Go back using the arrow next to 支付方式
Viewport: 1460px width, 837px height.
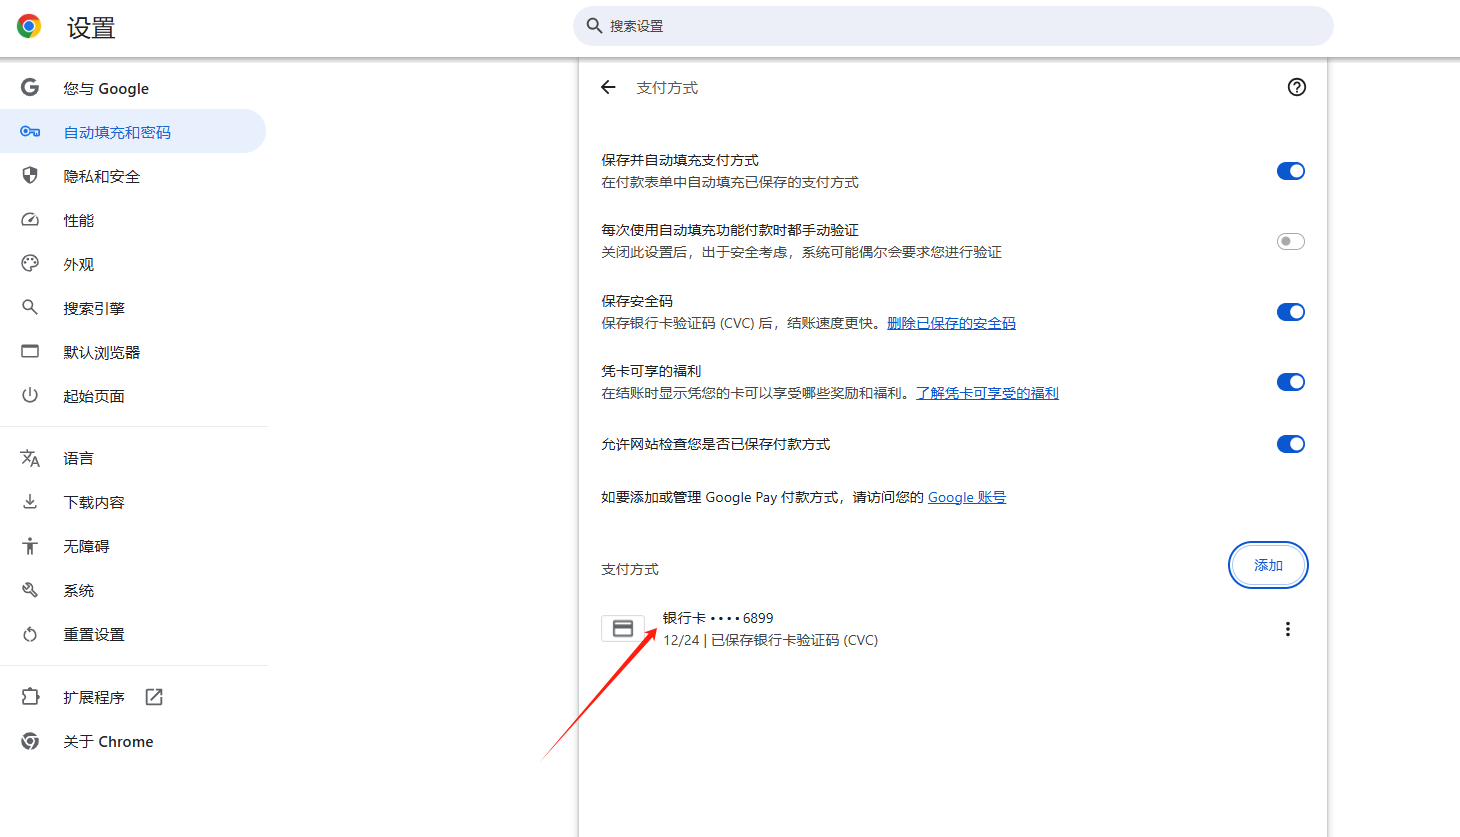(608, 87)
